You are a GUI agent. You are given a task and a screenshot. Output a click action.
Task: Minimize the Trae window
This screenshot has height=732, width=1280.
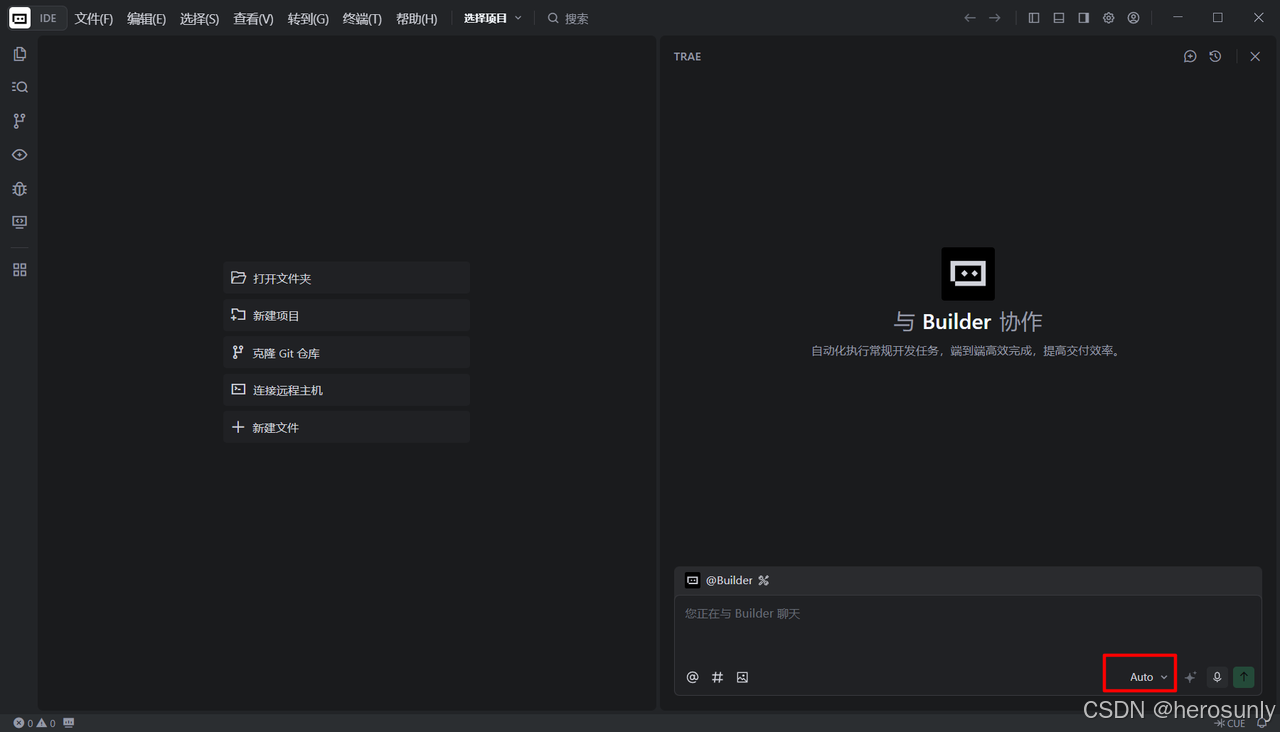[1177, 18]
